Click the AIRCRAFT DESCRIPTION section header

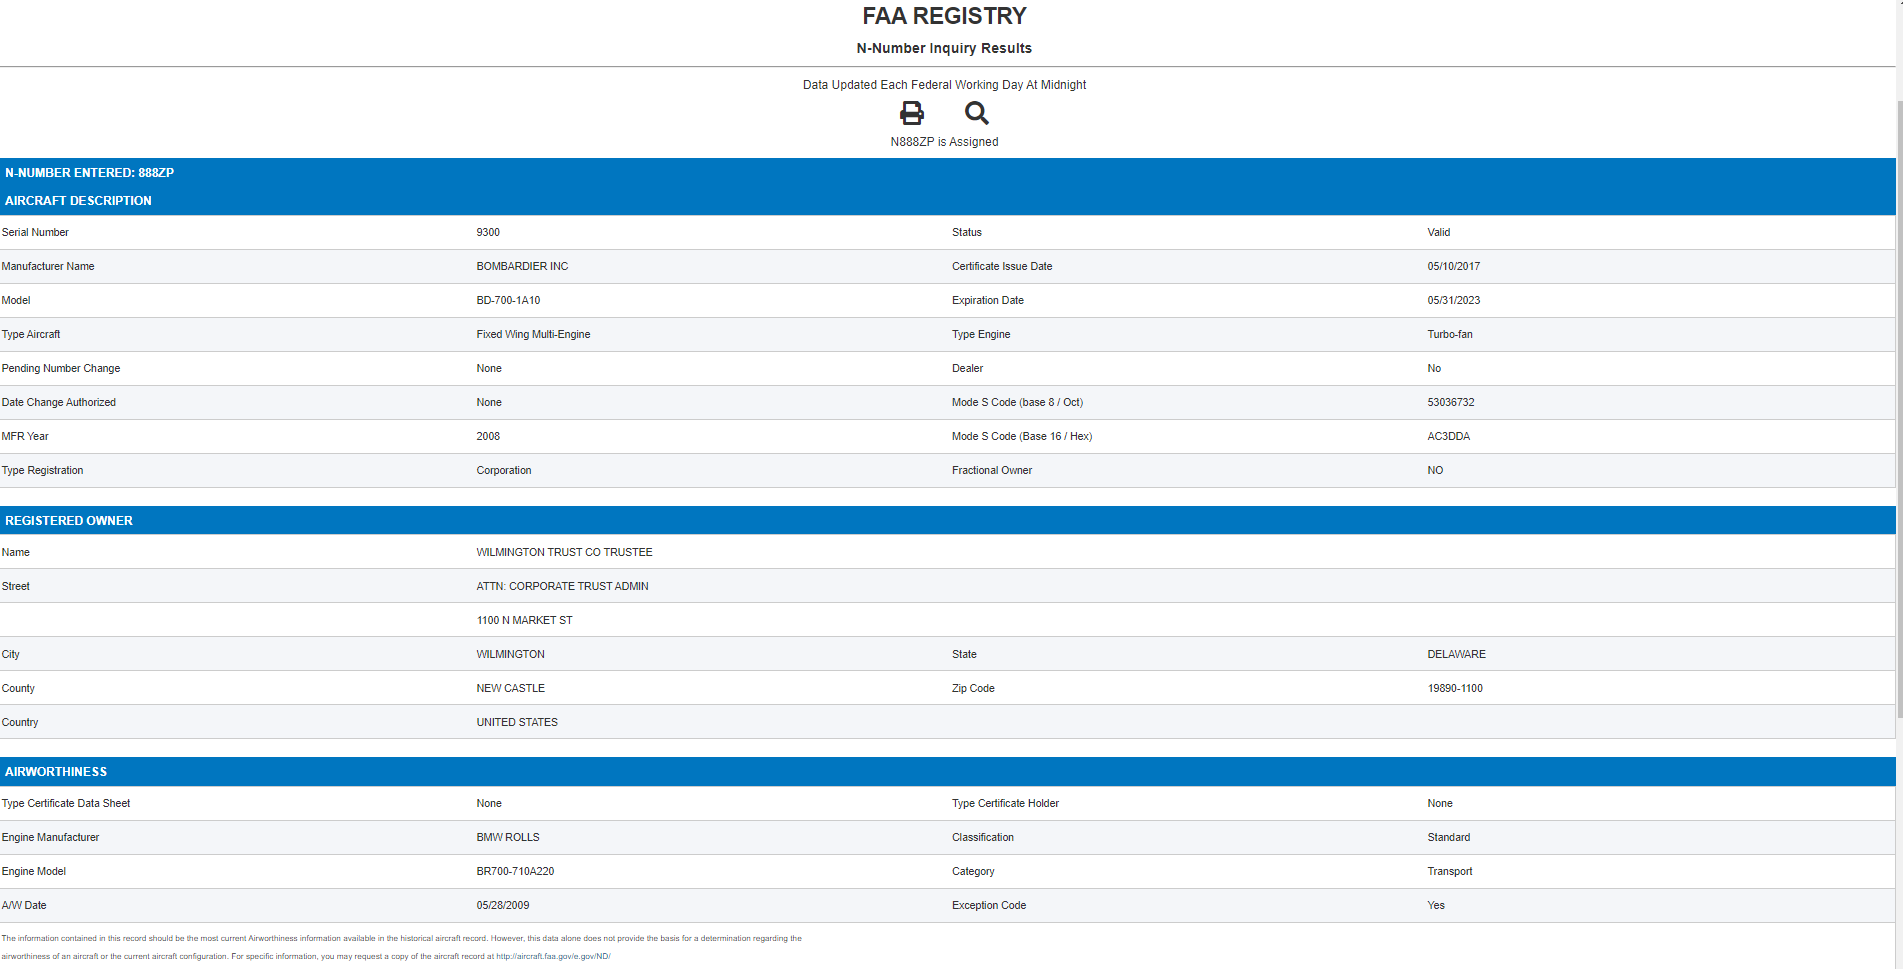pyautogui.click(x=78, y=201)
